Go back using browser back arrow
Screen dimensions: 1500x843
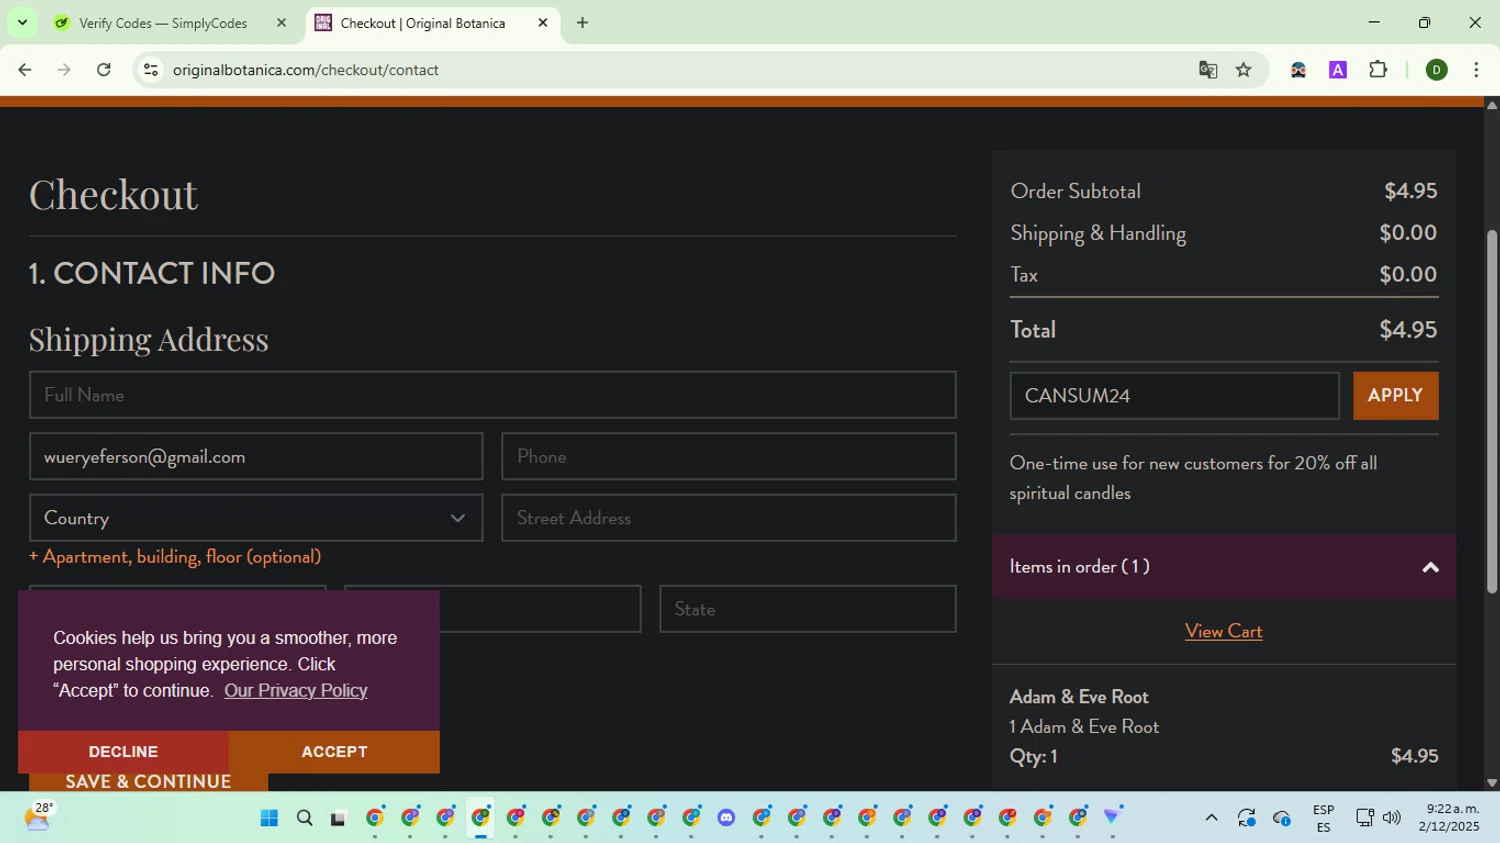[x=25, y=70]
